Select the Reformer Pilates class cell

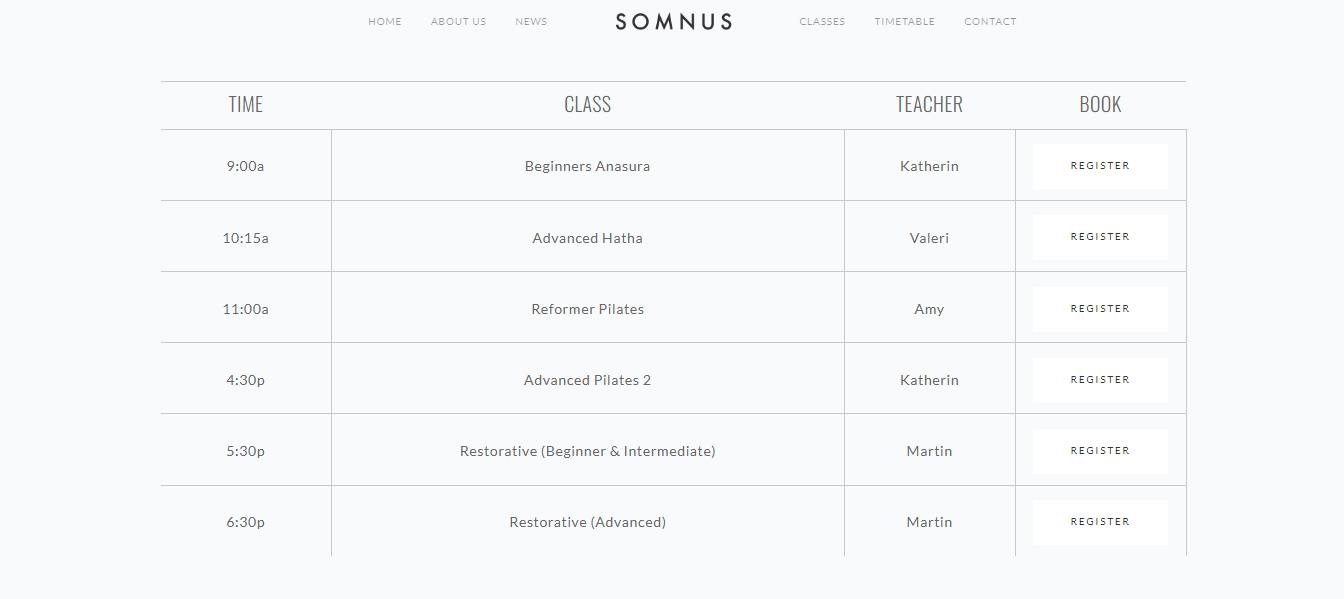[587, 309]
